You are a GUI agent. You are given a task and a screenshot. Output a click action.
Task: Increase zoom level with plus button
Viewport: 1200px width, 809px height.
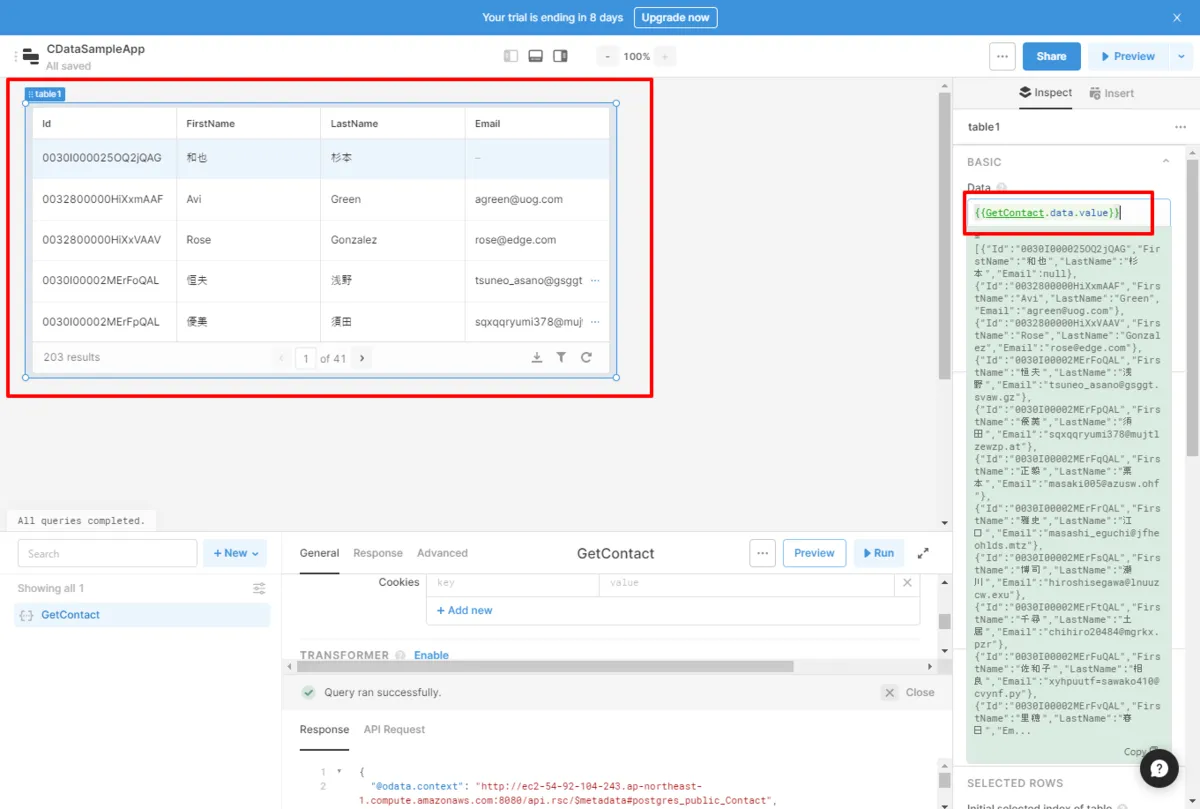pyautogui.click(x=666, y=56)
